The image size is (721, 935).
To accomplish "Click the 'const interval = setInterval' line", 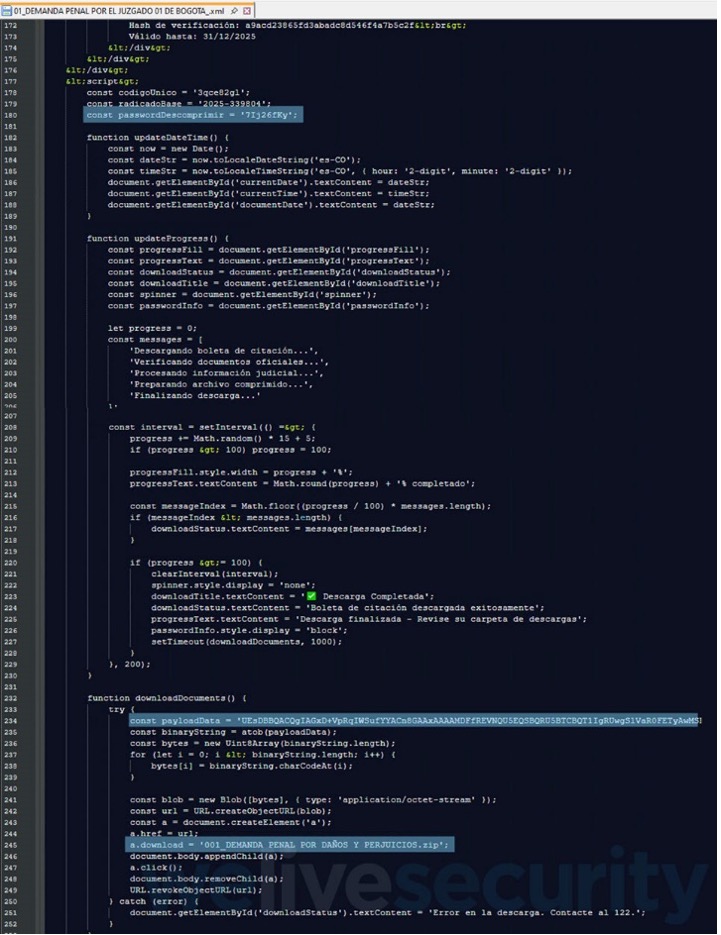I will (x=212, y=428).
